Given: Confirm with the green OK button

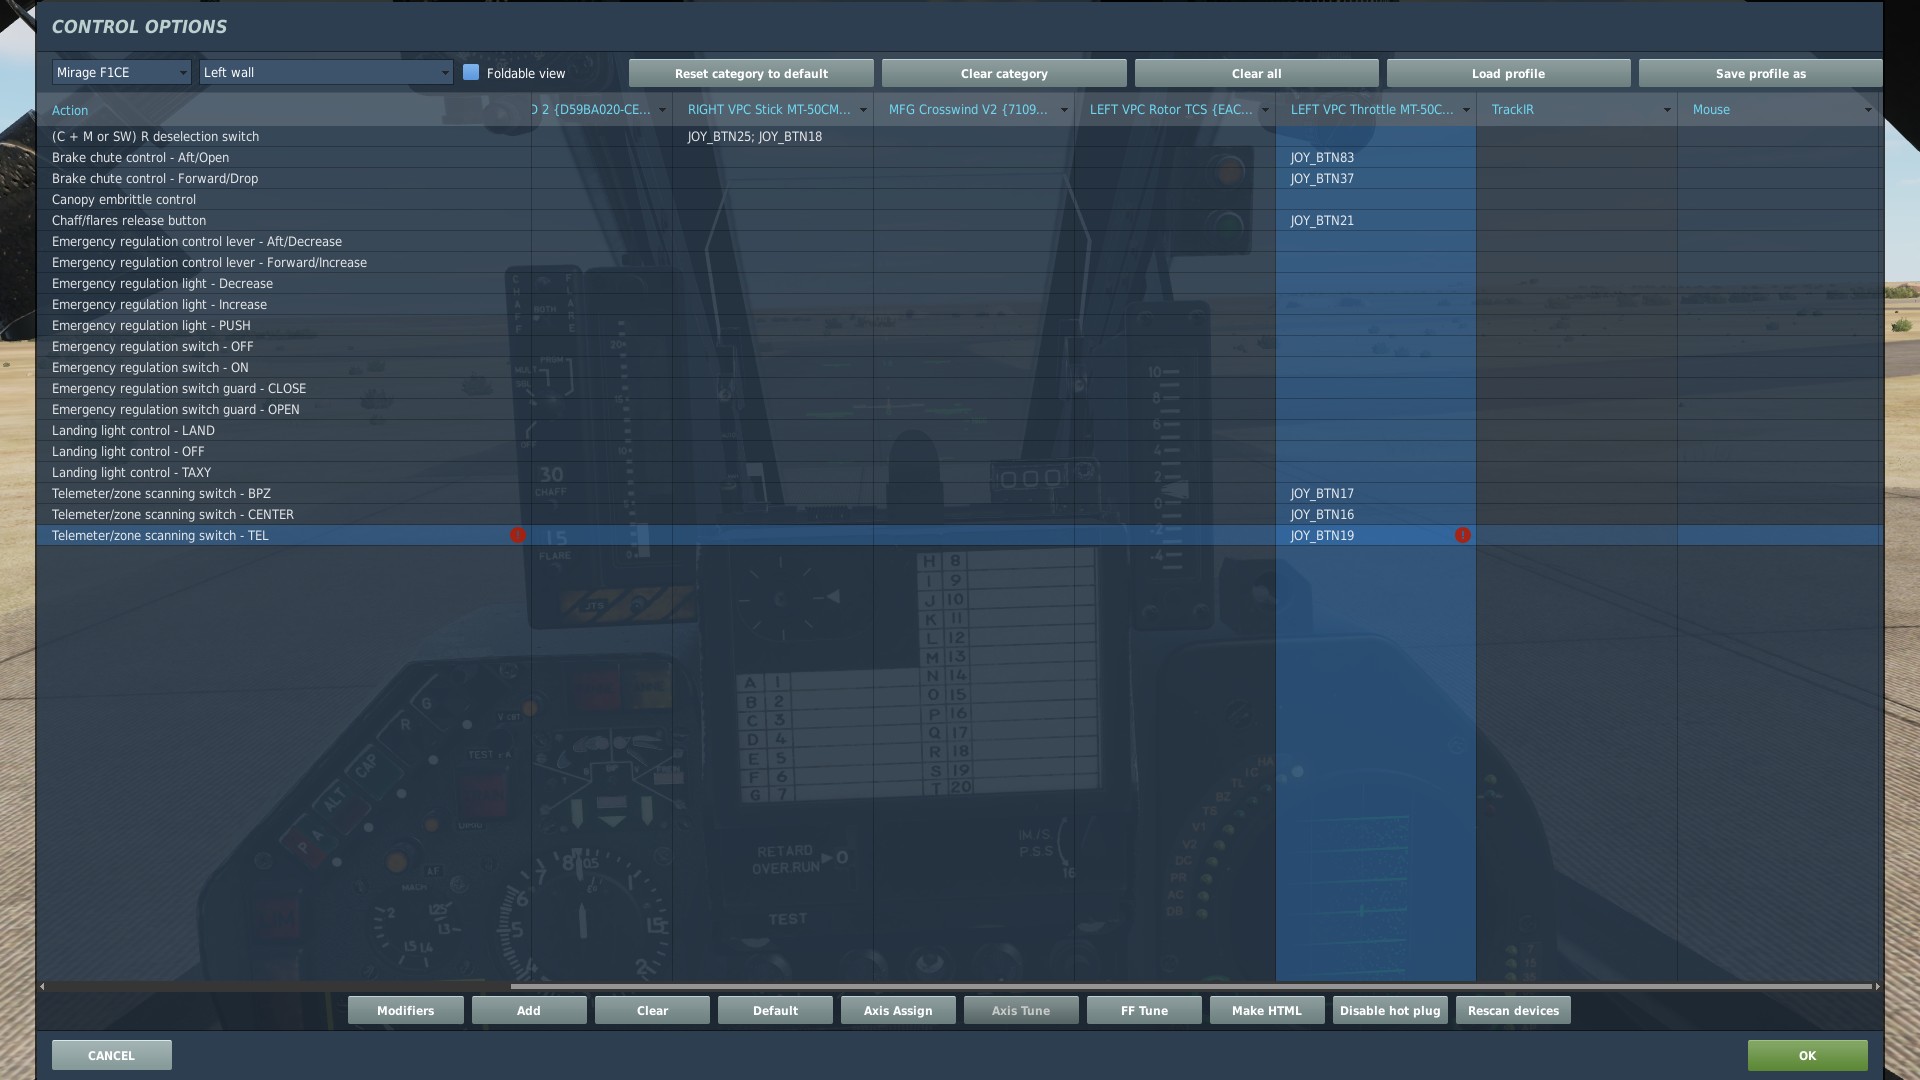Looking at the screenshot, I should pos(1807,1055).
